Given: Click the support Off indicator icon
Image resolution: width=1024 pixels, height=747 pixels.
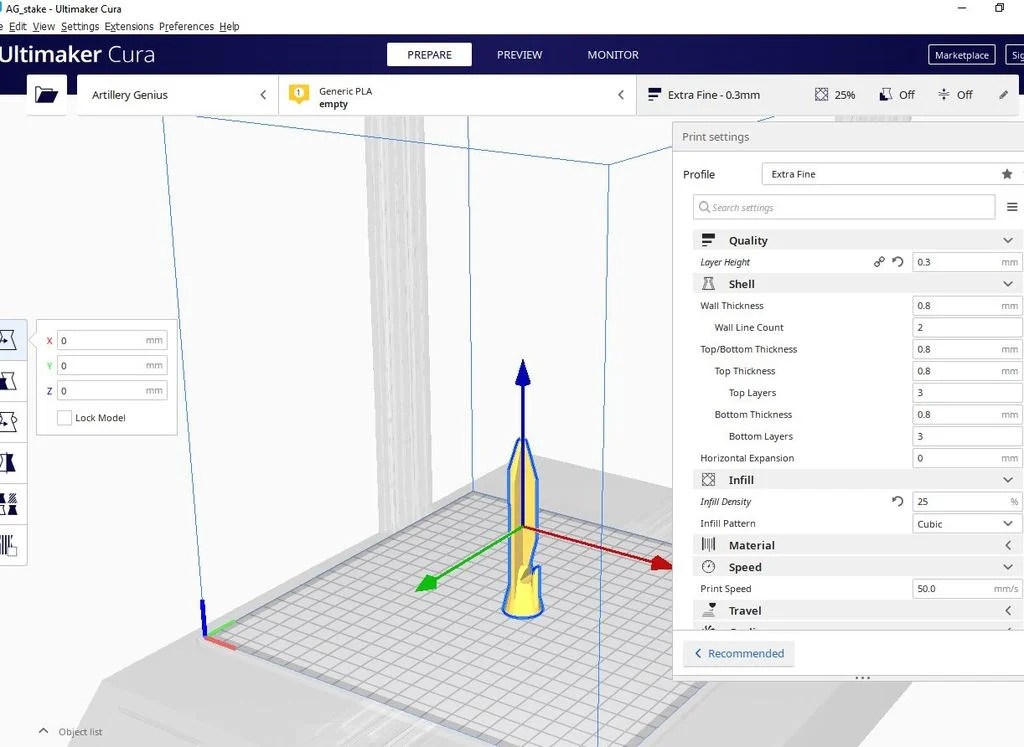Looking at the screenshot, I should pos(886,95).
